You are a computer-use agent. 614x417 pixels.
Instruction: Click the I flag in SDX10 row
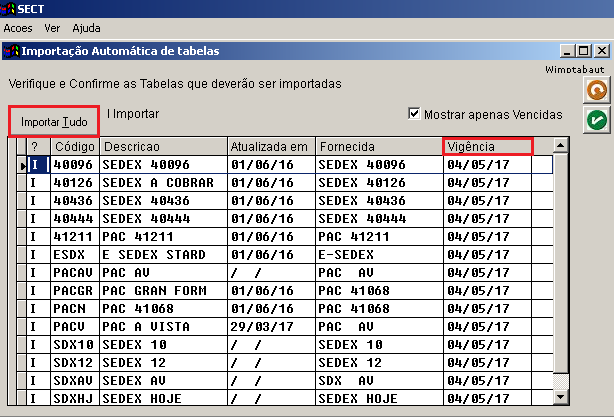38,345
